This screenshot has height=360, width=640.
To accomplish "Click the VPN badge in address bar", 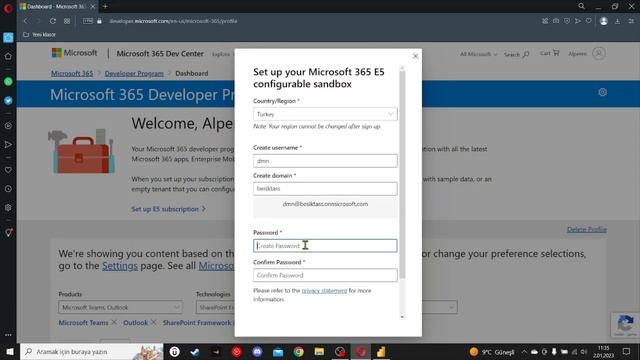I will coord(88,21).
